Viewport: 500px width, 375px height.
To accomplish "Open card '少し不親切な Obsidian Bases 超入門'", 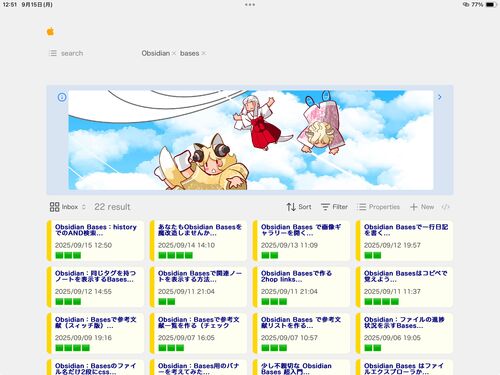I will (302, 367).
